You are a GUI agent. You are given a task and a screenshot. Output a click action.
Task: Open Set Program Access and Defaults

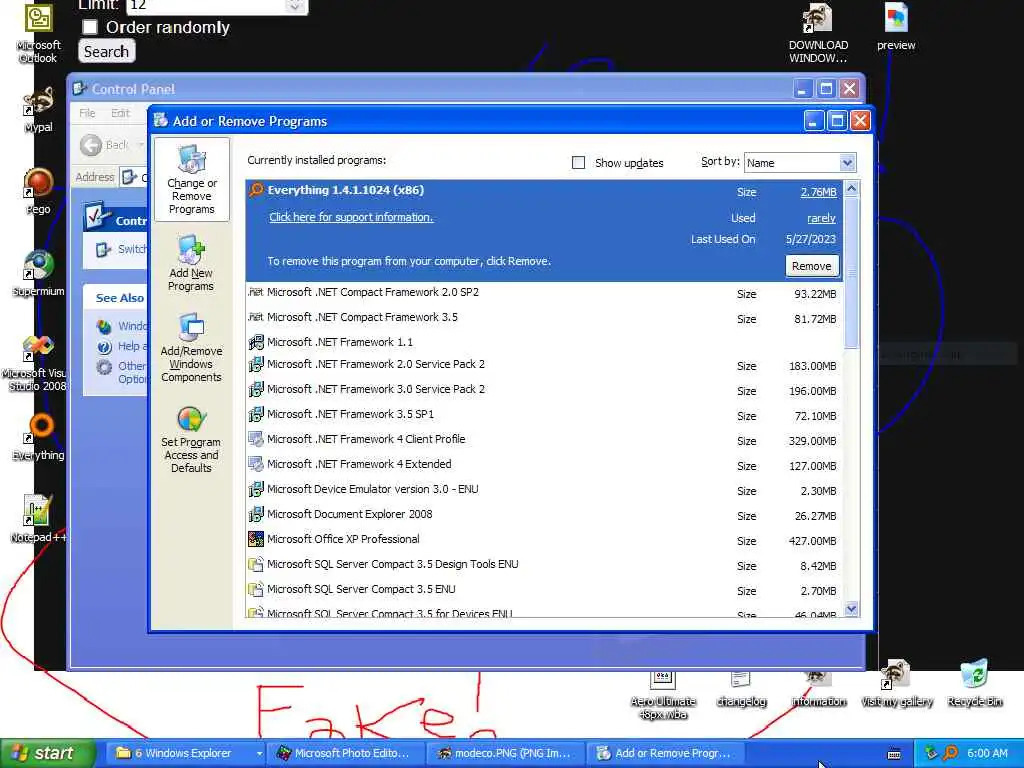pos(191,440)
